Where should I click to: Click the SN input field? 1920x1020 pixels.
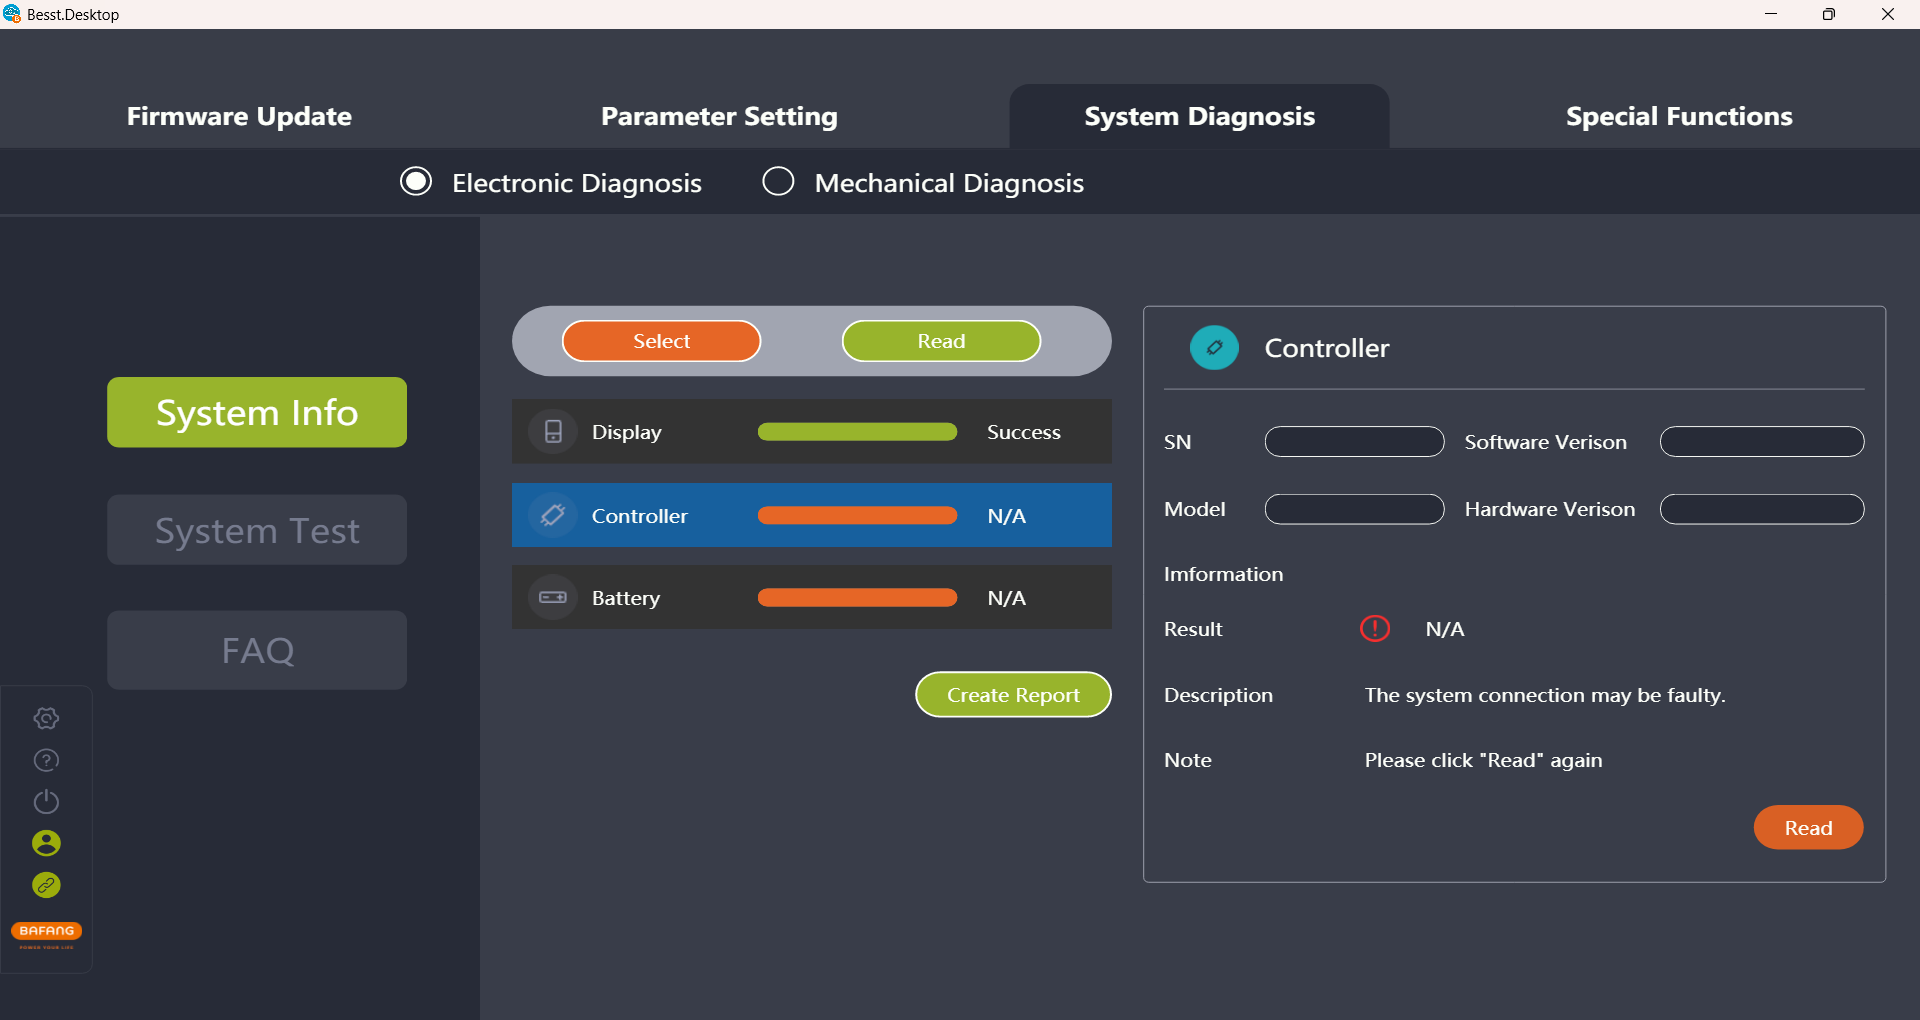click(1354, 441)
